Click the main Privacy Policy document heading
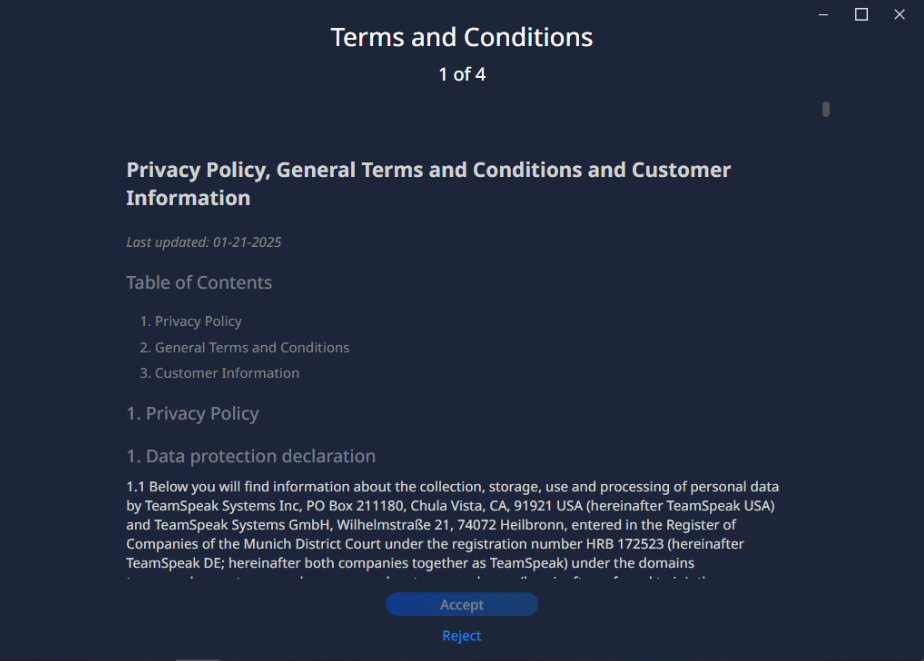924x661 pixels. pos(428,183)
